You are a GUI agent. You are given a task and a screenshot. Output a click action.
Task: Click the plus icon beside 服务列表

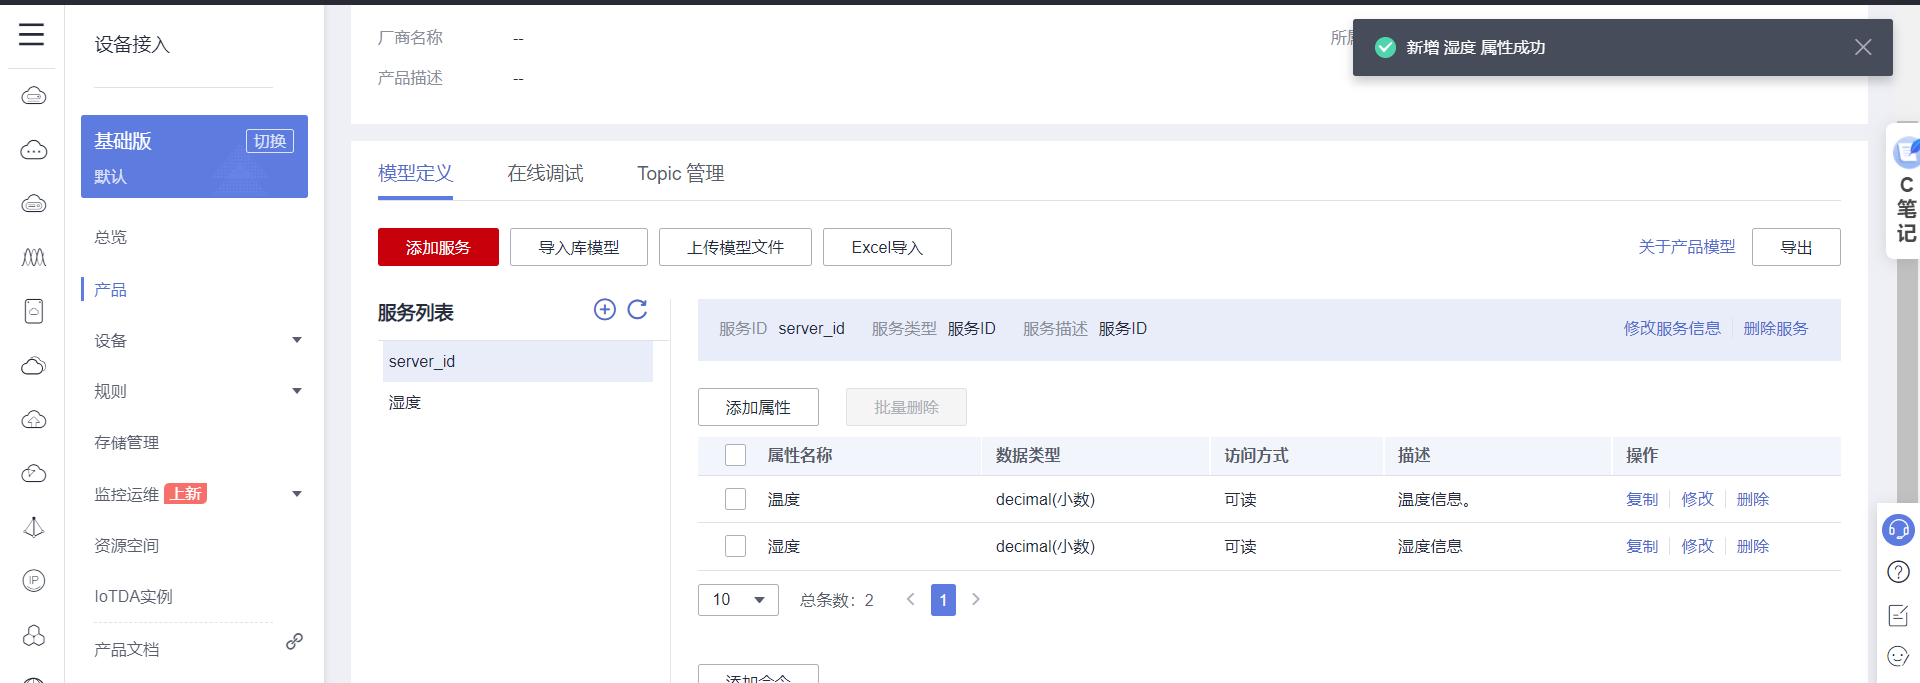[x=604, y=310]
